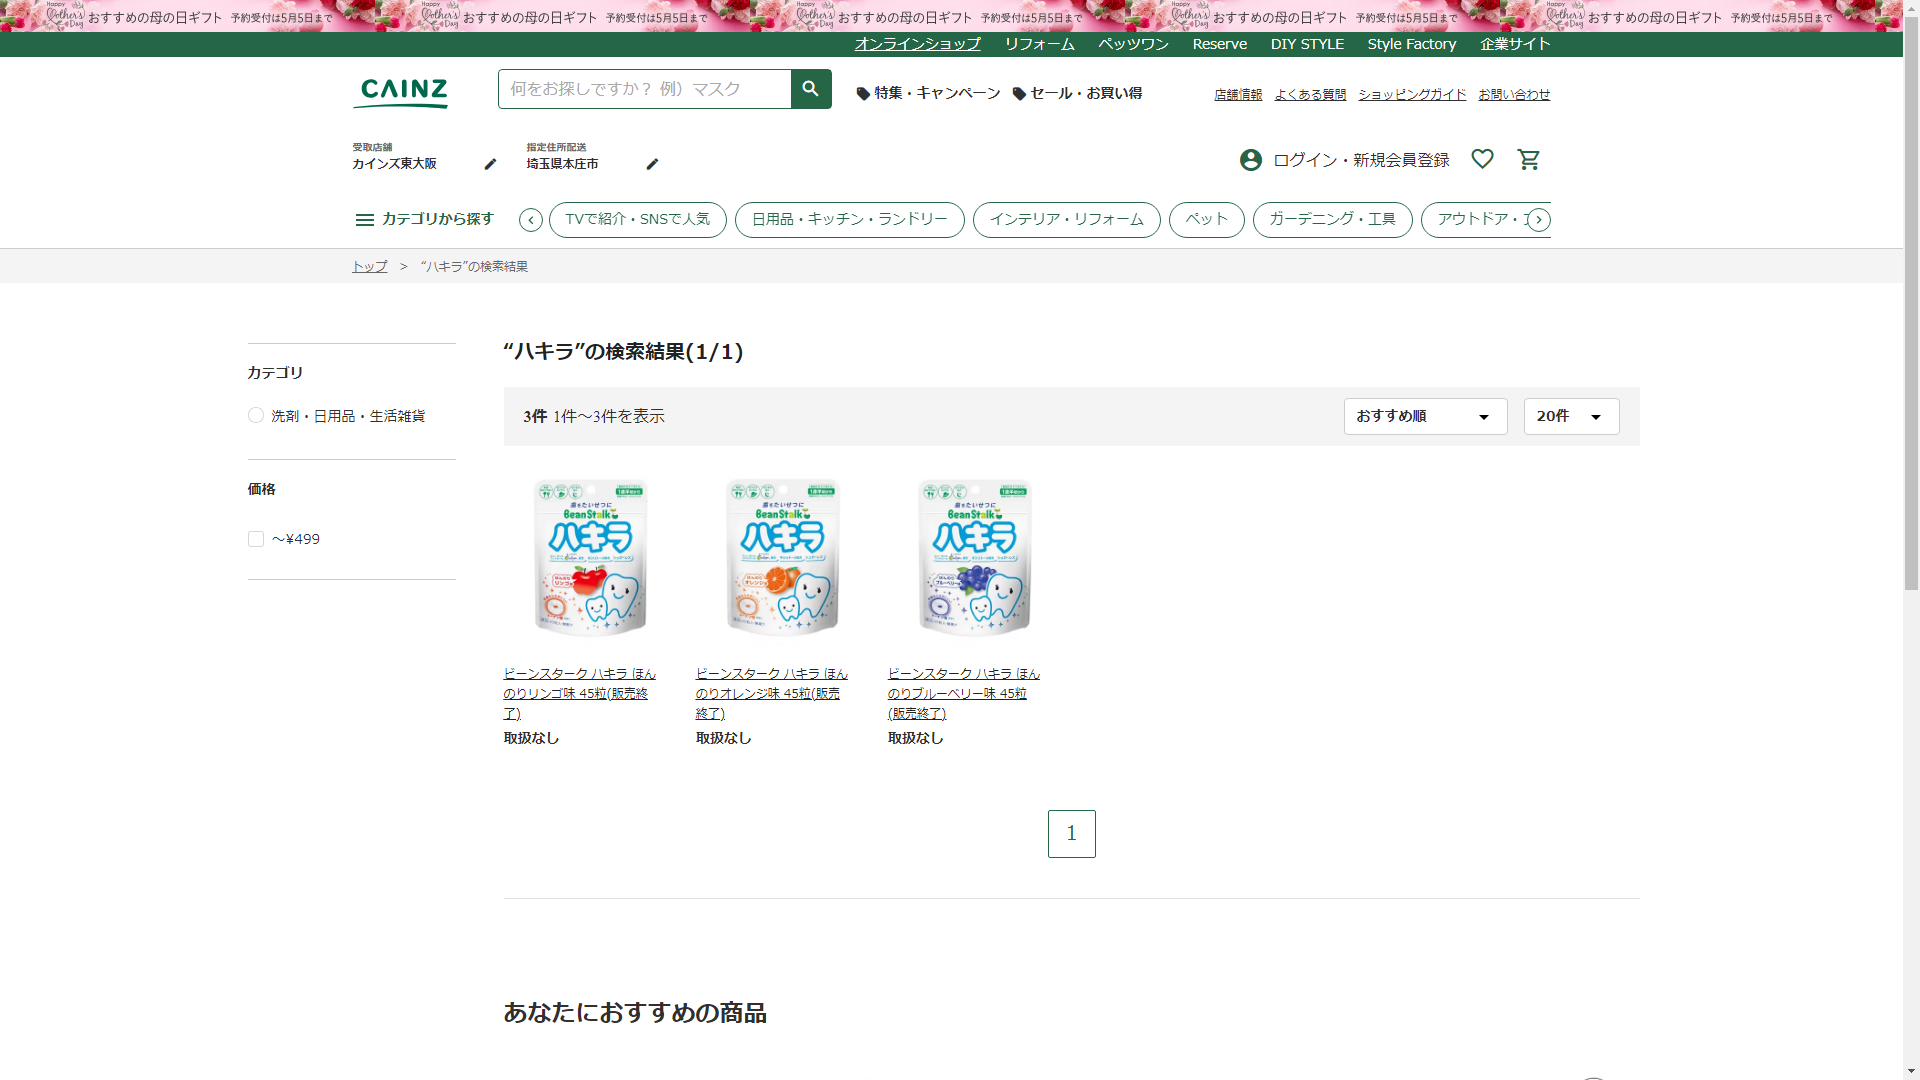Open the リフォーム top navigation item
This screenshot has height=1080, width=1920.
point(1039,44)
